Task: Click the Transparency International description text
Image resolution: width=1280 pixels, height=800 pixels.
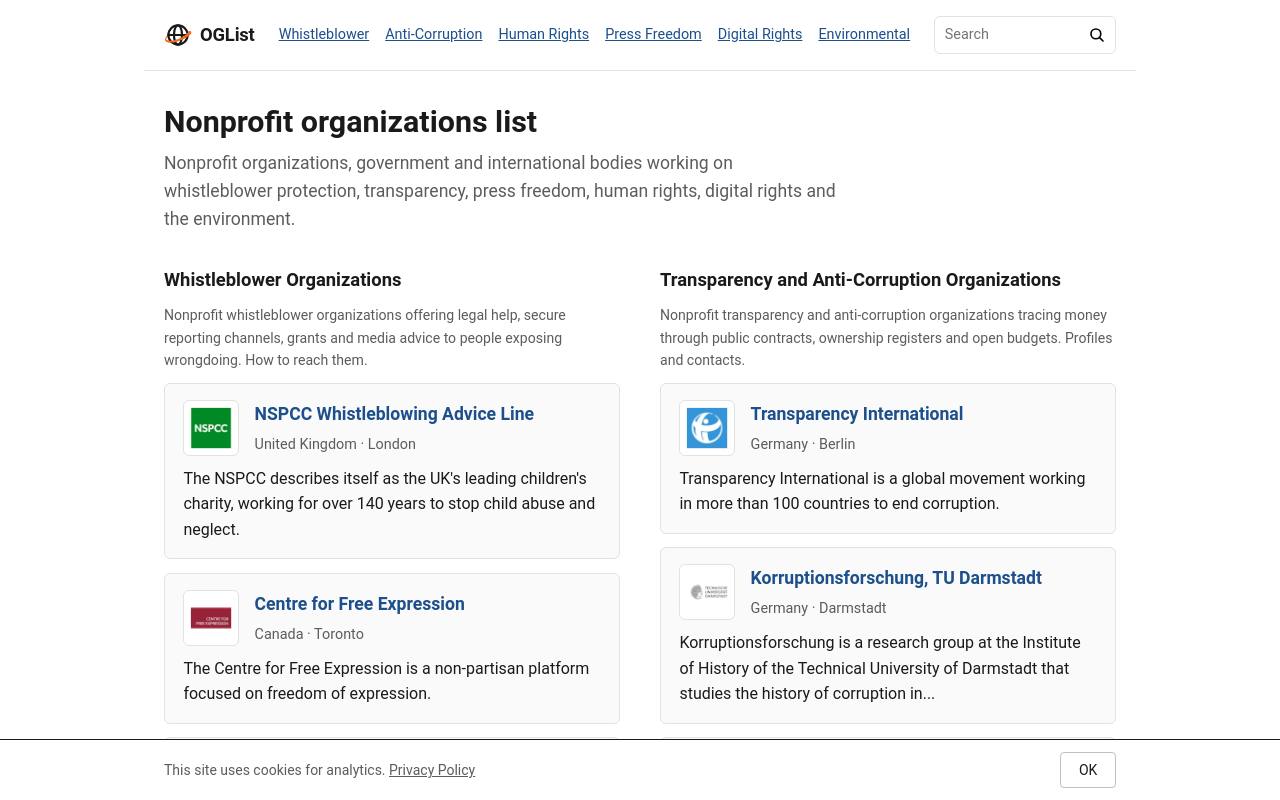Action: 888,491
